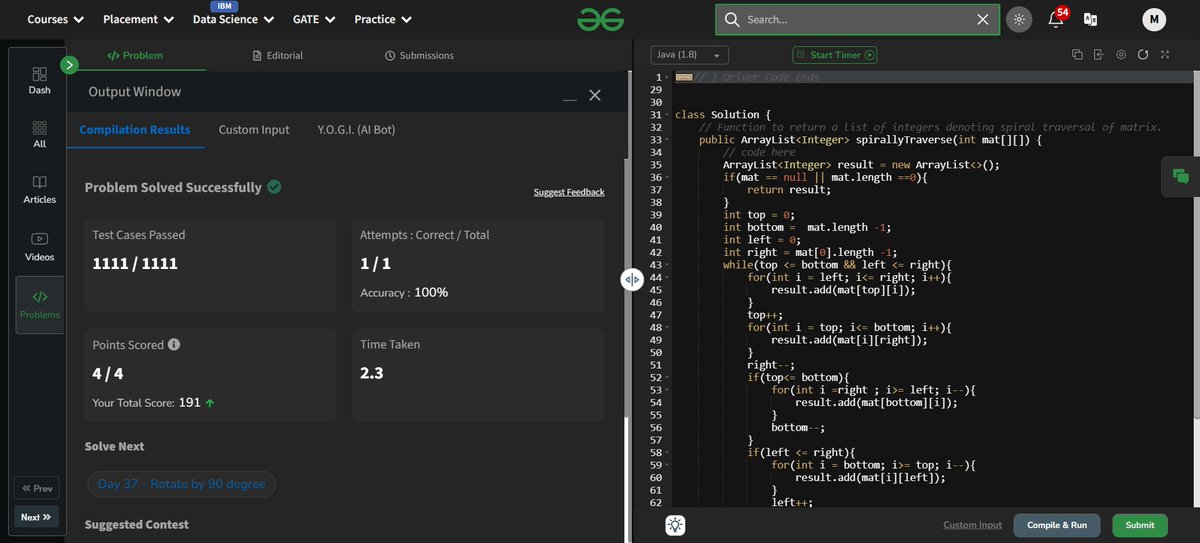Click the lightbulb hint icon
1200x543 pixels.
(x=675, y=525)
